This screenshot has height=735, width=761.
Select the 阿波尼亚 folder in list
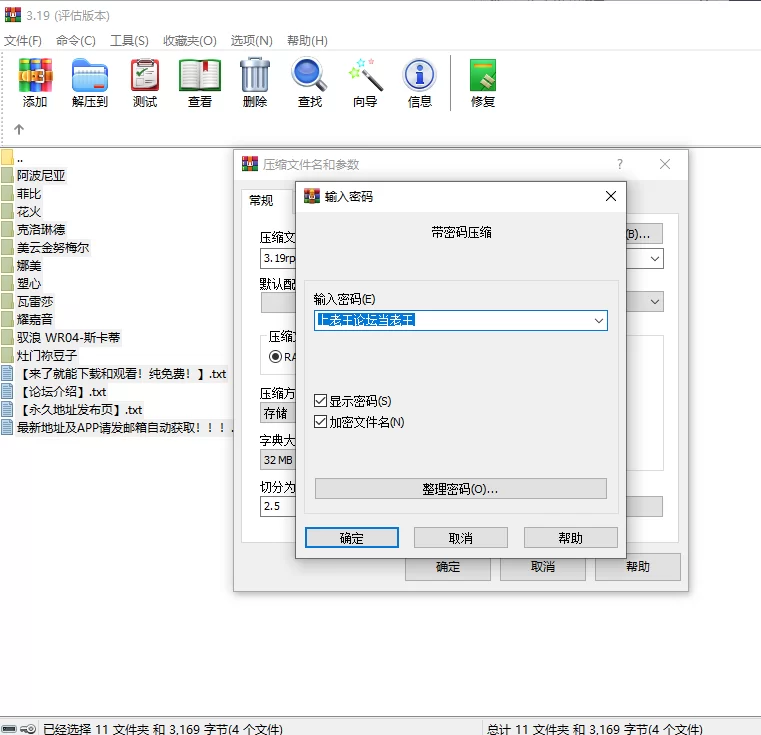pyautogui.click(x=41, y=175)
